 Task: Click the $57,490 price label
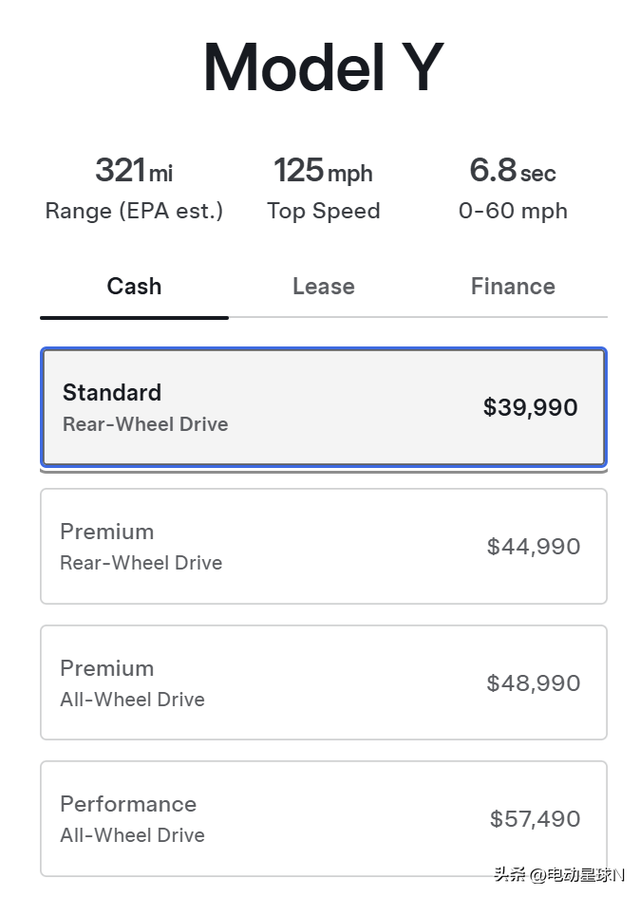(535, 819)
